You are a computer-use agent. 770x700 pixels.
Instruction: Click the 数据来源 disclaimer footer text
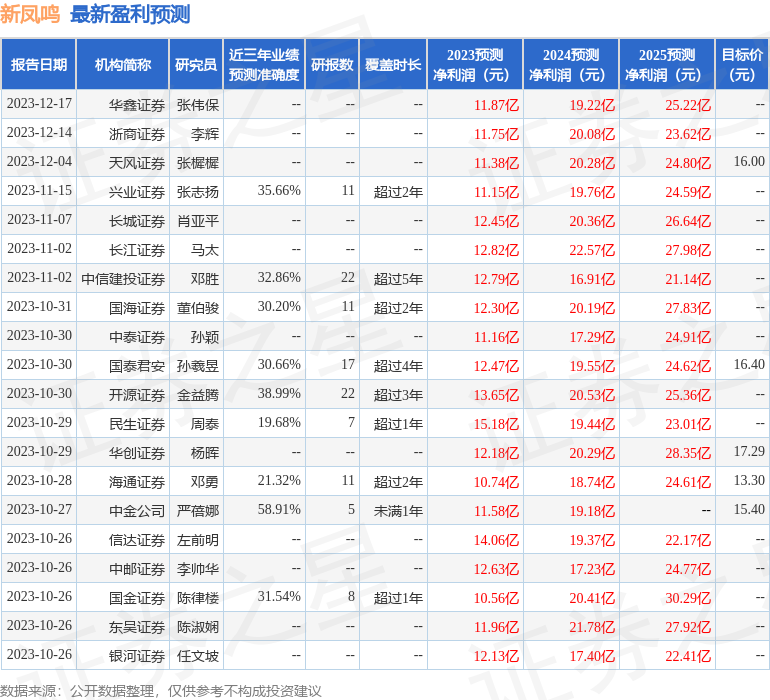pos(161,691)
